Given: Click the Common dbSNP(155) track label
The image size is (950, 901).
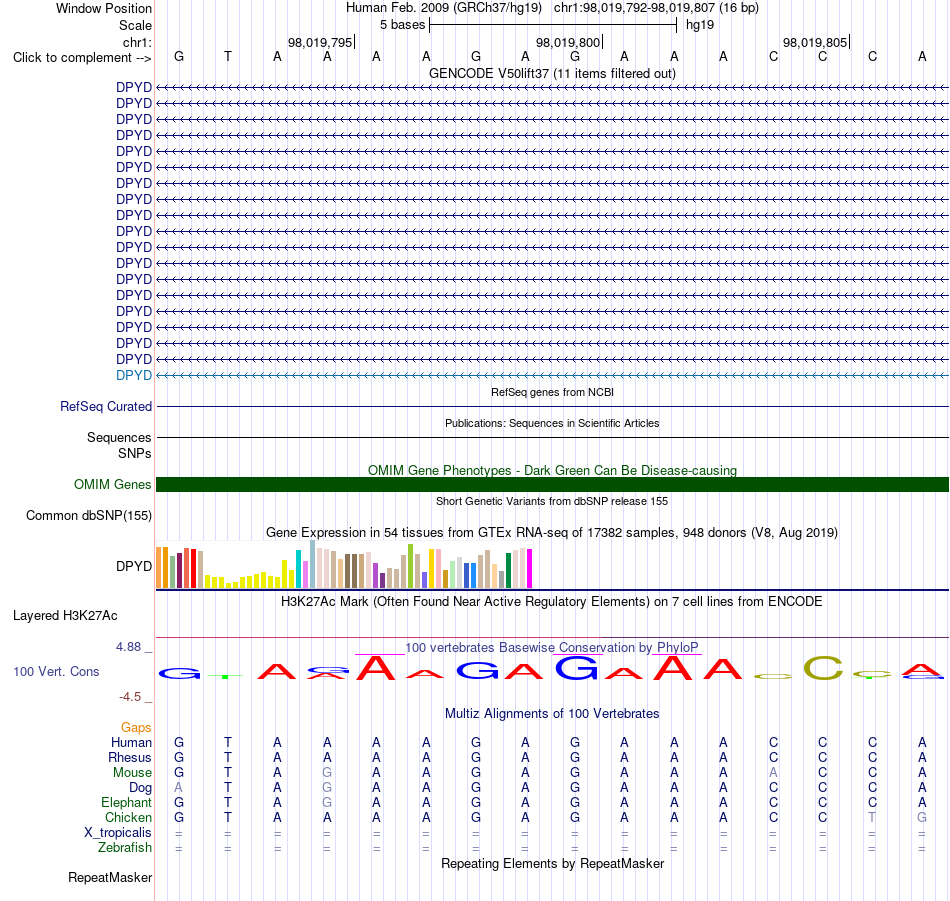Looking at the screenshot, I should point(88,516).
